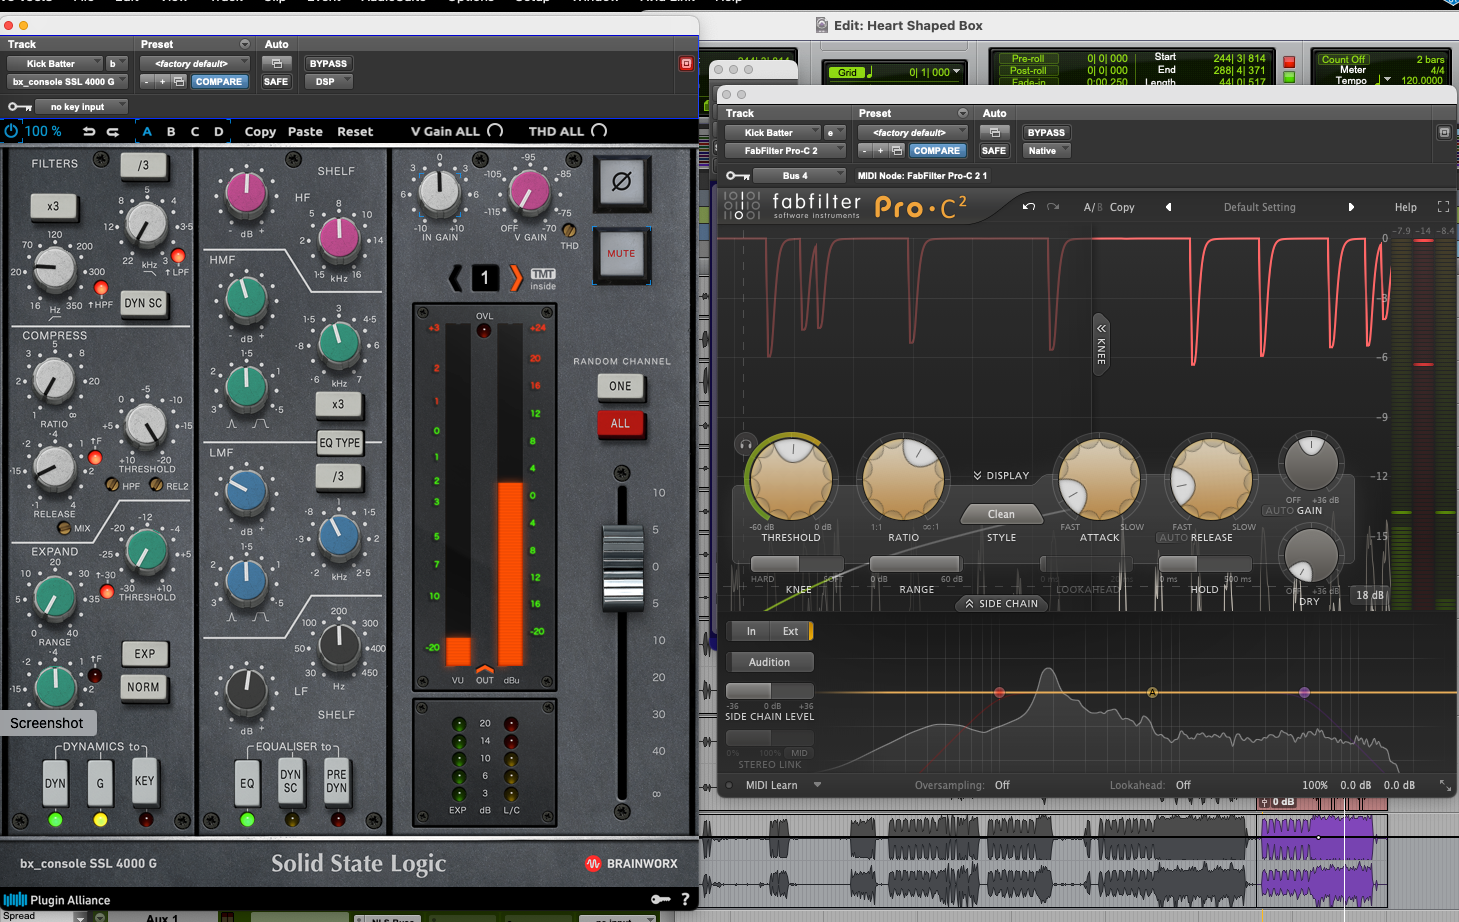
Task: Select settings slot A in bx_console
Action: [147, 131]
